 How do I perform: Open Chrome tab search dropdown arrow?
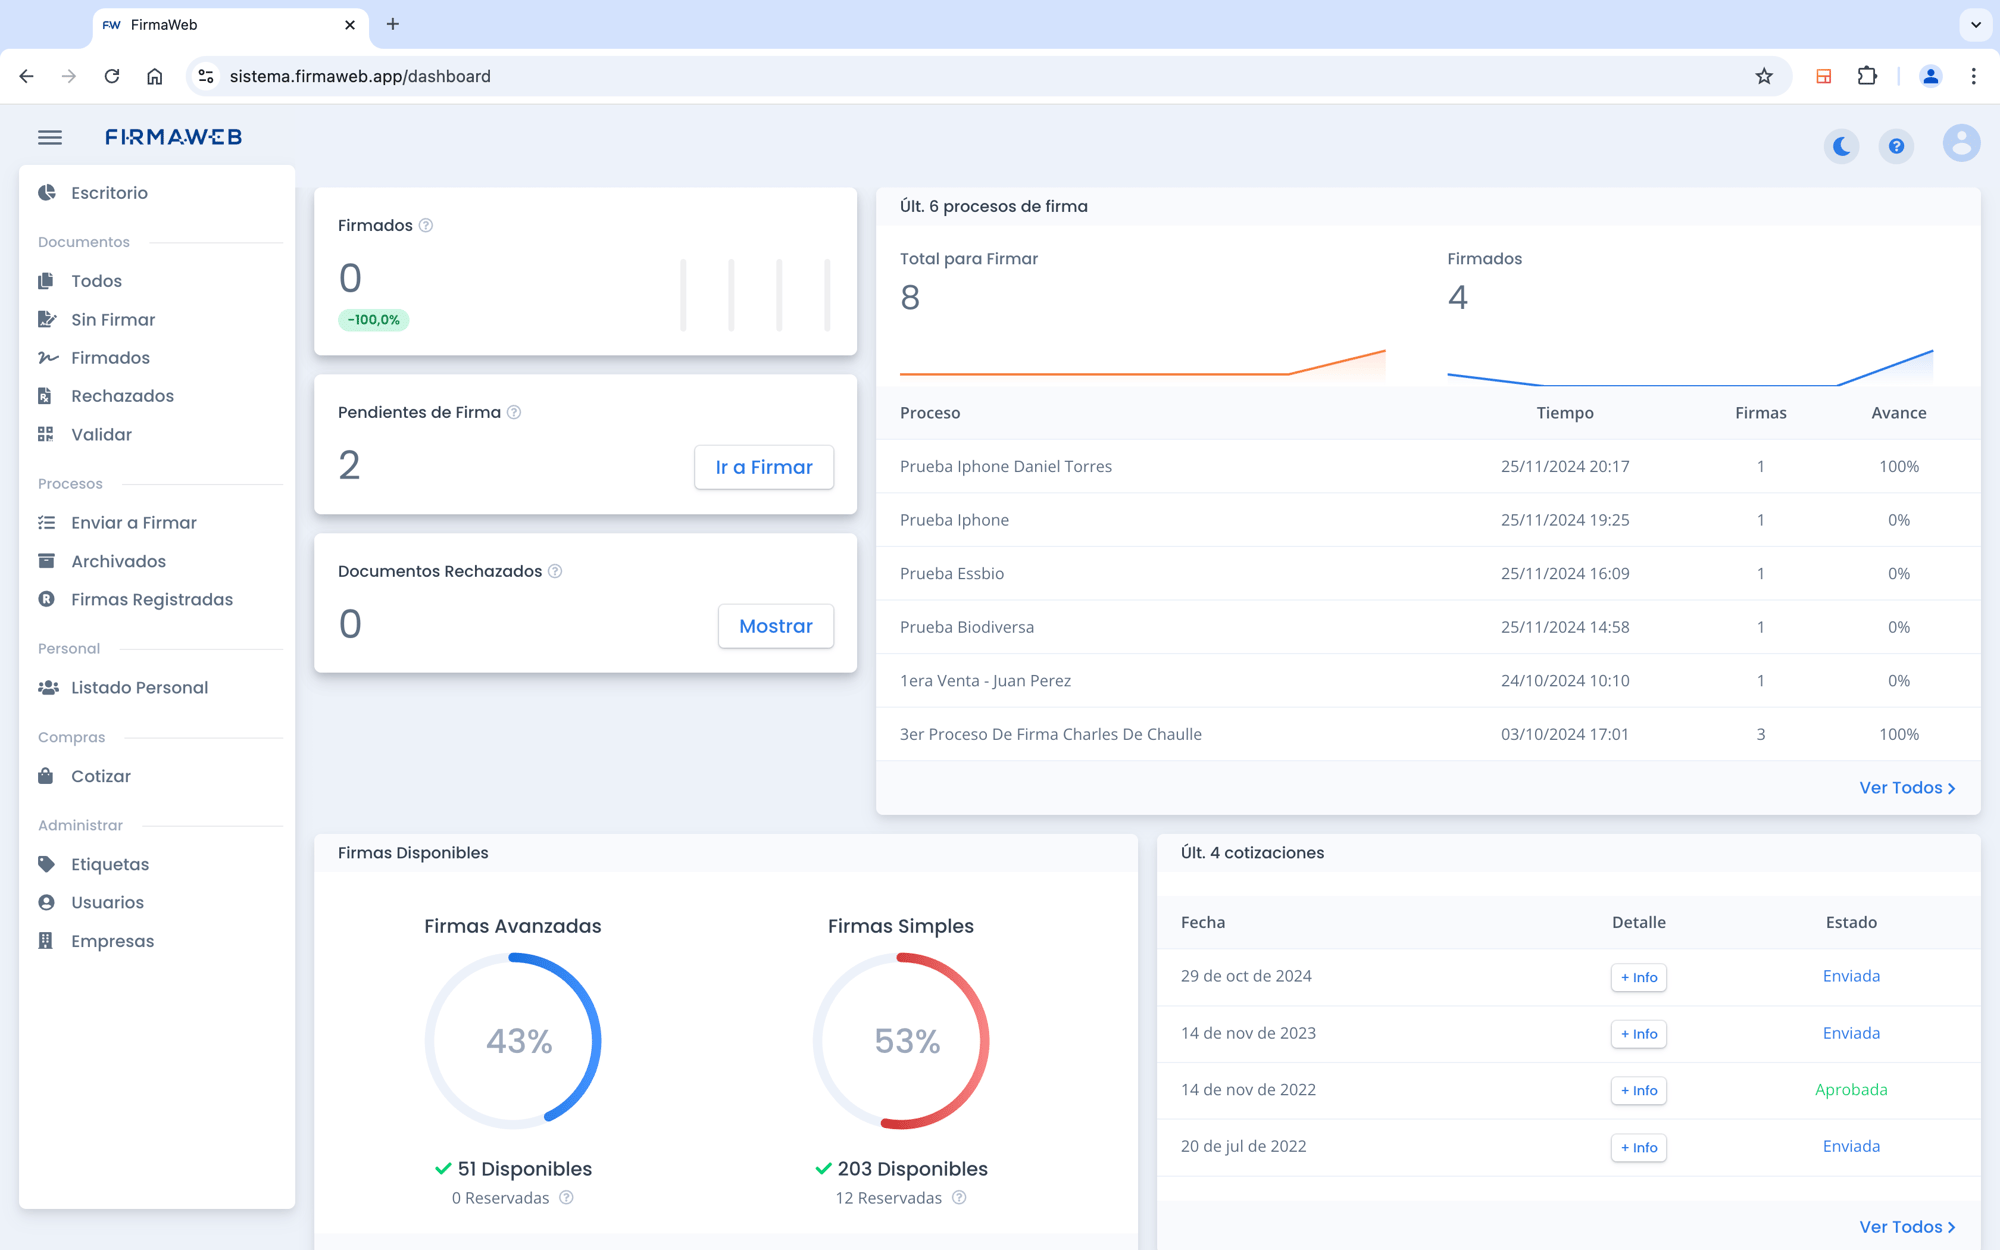(x=1975, y=24)
